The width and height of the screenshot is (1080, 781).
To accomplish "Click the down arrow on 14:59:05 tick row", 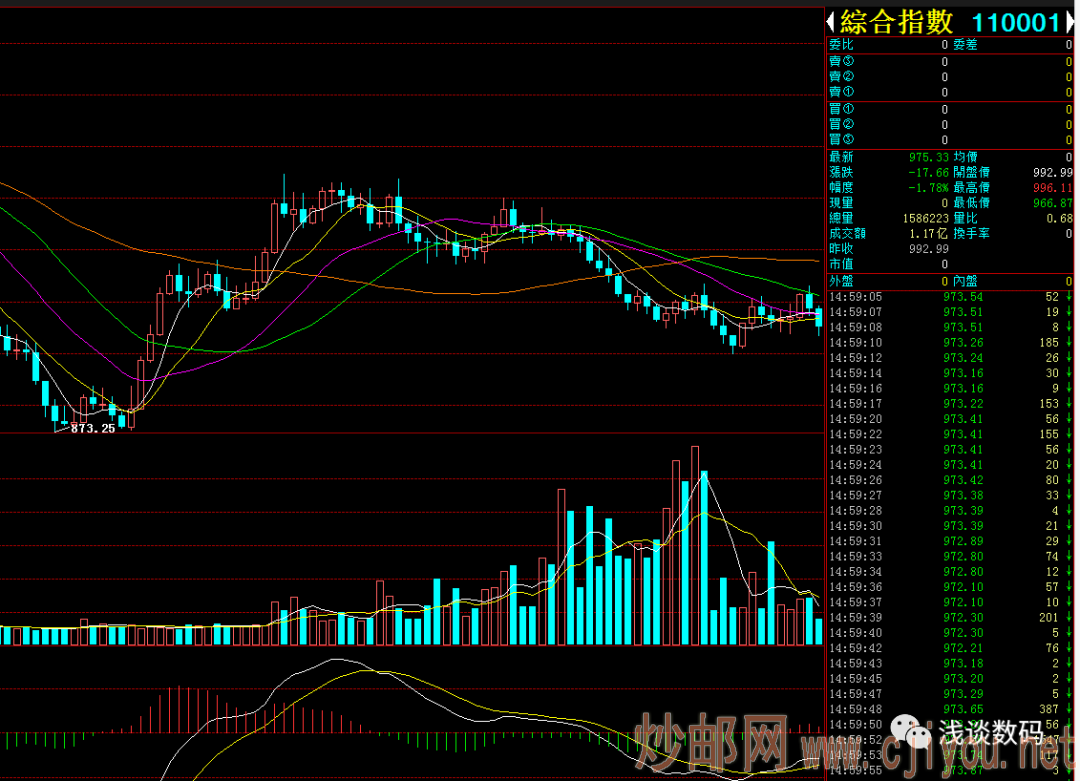I will click(x=1069, y=297).
